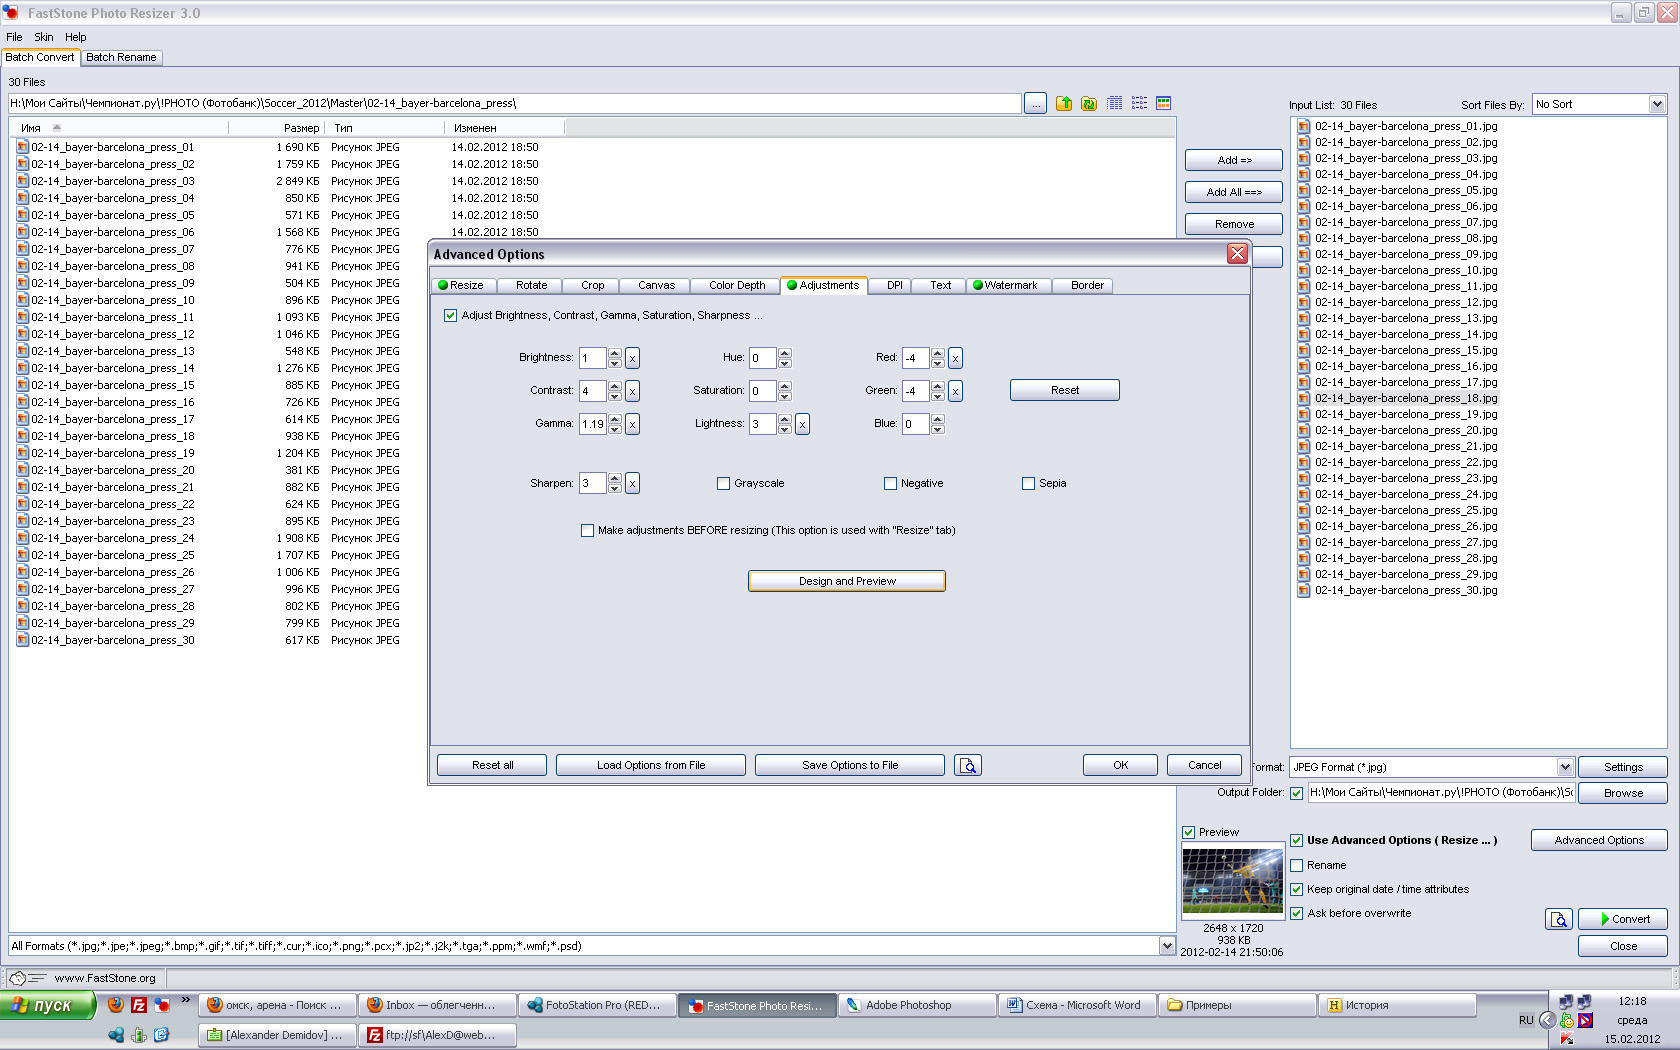Open conversion preview icon next to Convert
Image resolution: width=1680 pixels, height=1050 pixels.
pyautogui.click(x=1559, y=919)
